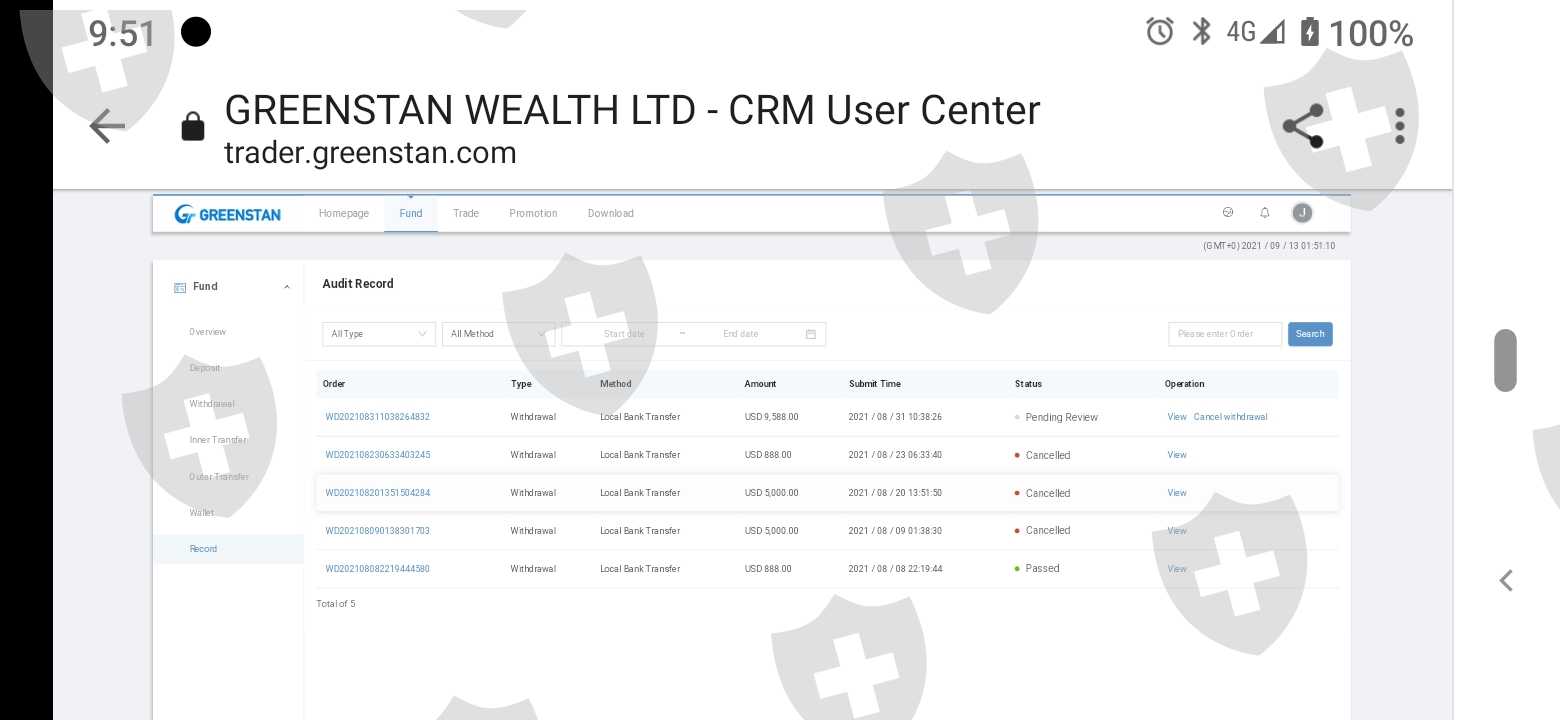This screenshot has height=720, width=1560.
Task: Click the Audit Record heading
Action: 358,284
